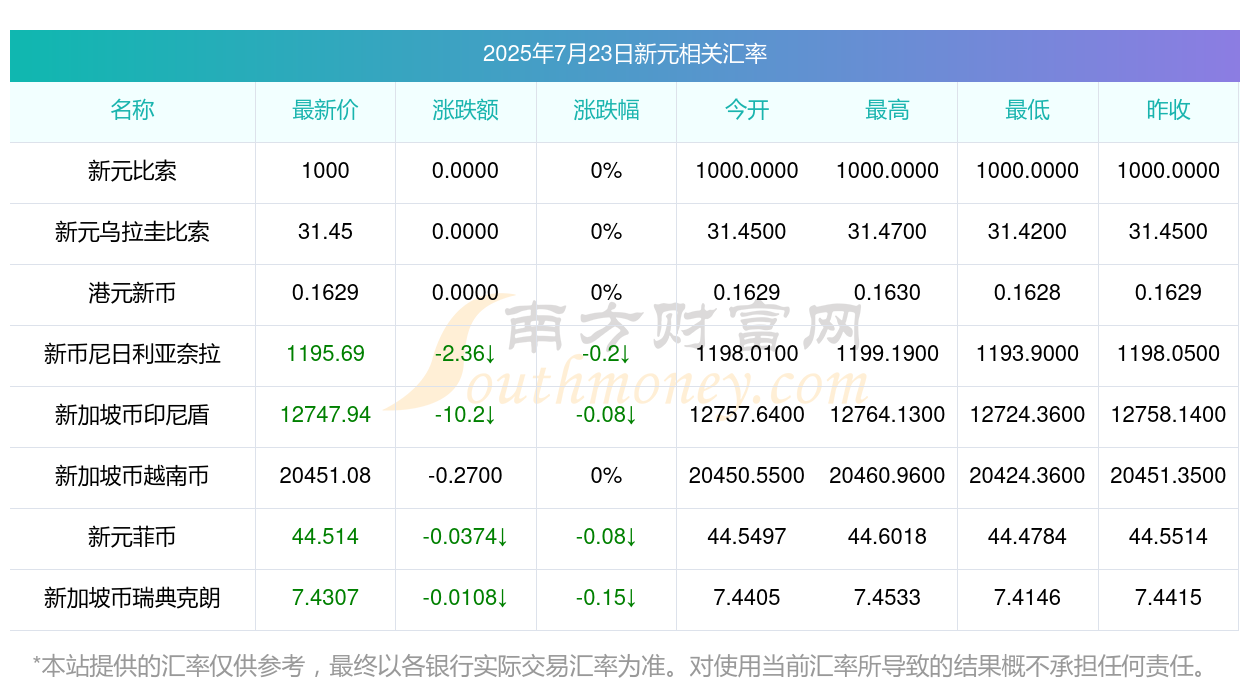This screenshot has width=1250, height=698.
Task: Click the change percent -0.2↓
Action: pyautogui.click(x=606, y=354)
